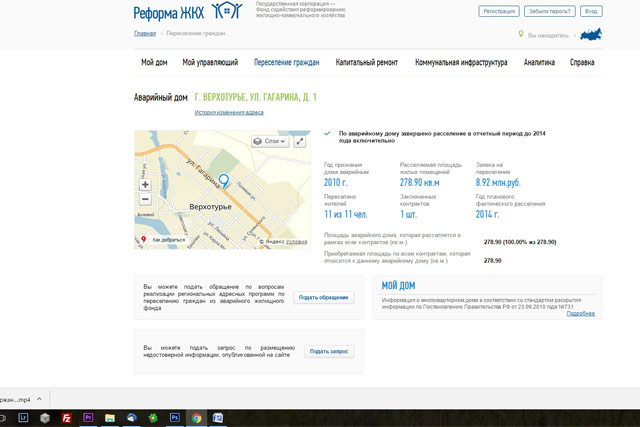
Task: Open the Аналитика menu item
Action: (539, 62)
